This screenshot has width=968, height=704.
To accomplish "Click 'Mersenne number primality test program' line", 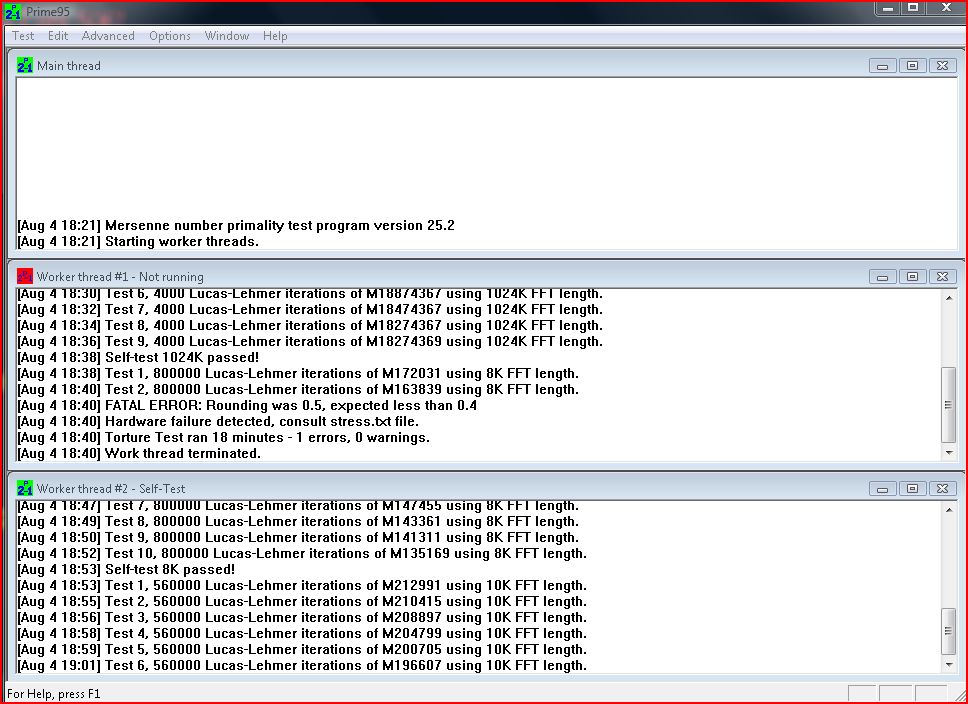I will click(x=236, y=225).
